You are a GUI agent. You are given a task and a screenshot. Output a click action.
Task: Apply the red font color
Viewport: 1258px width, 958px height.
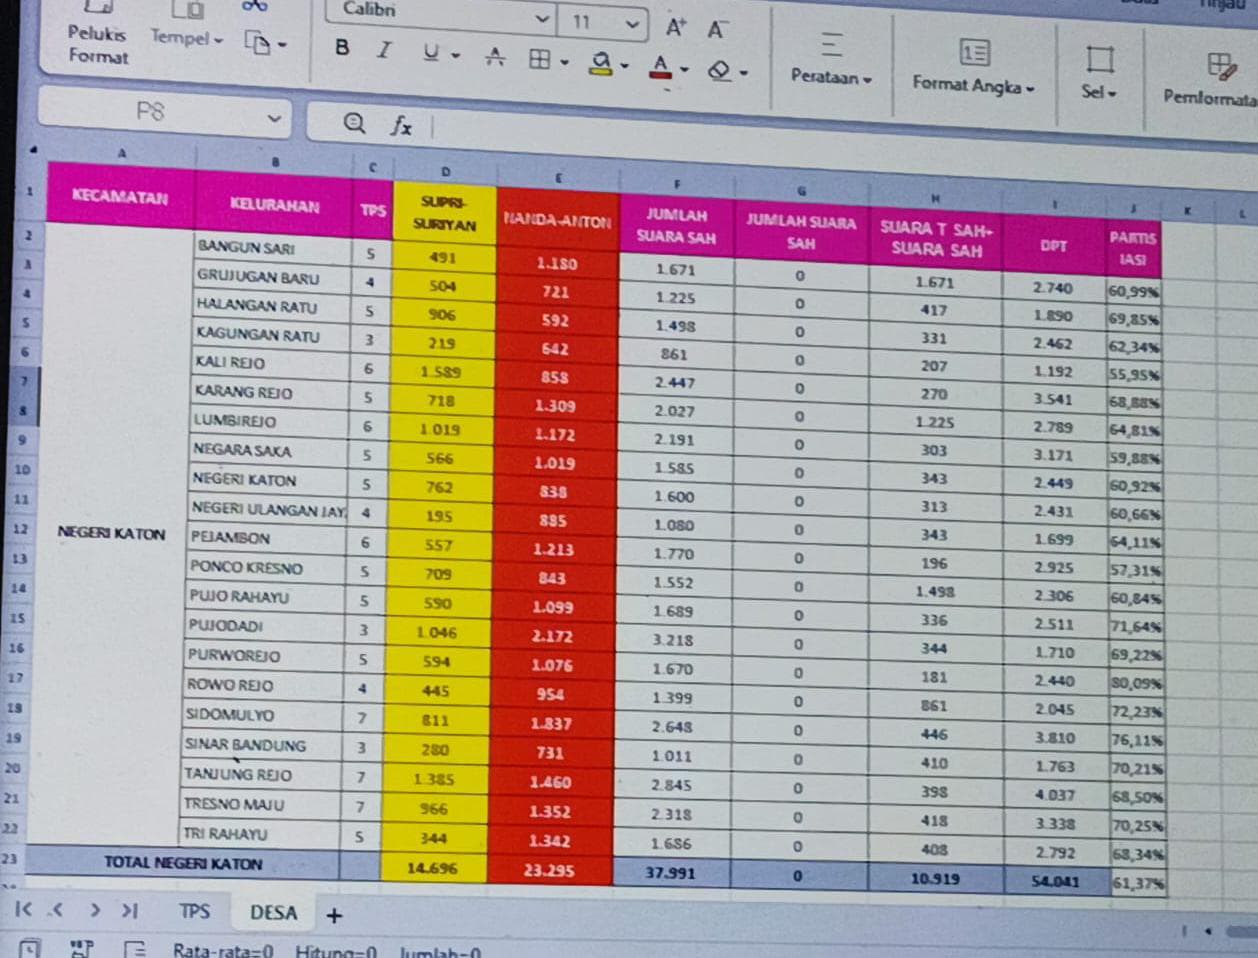coord(660,67)
